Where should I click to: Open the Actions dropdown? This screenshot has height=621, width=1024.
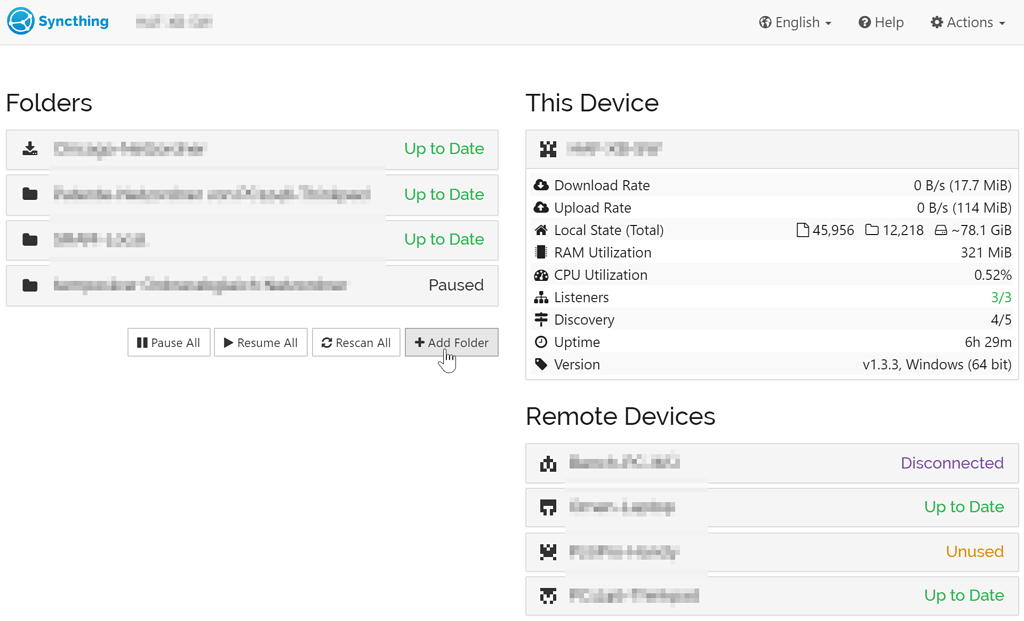[x=966, y=21]
